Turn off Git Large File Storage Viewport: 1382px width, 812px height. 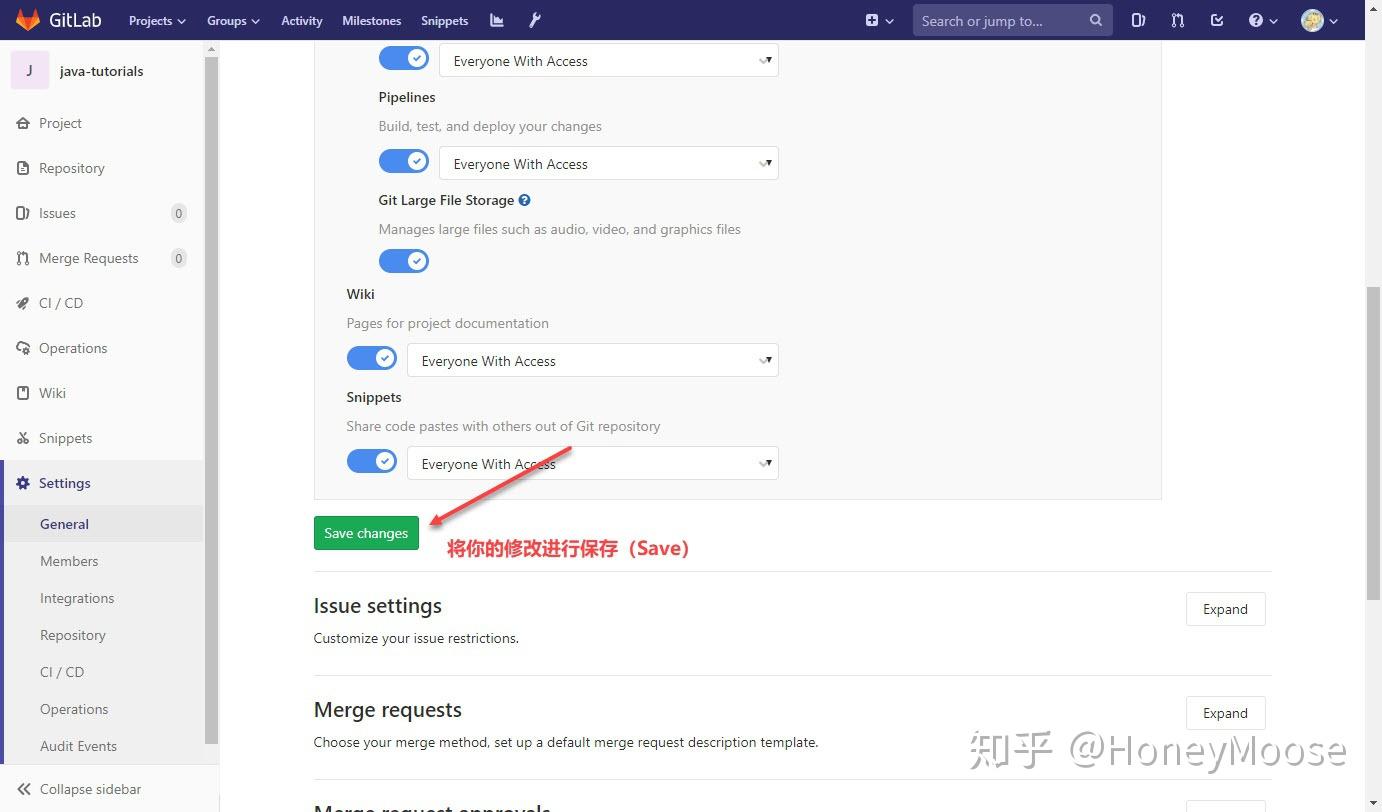coord(403,260)
